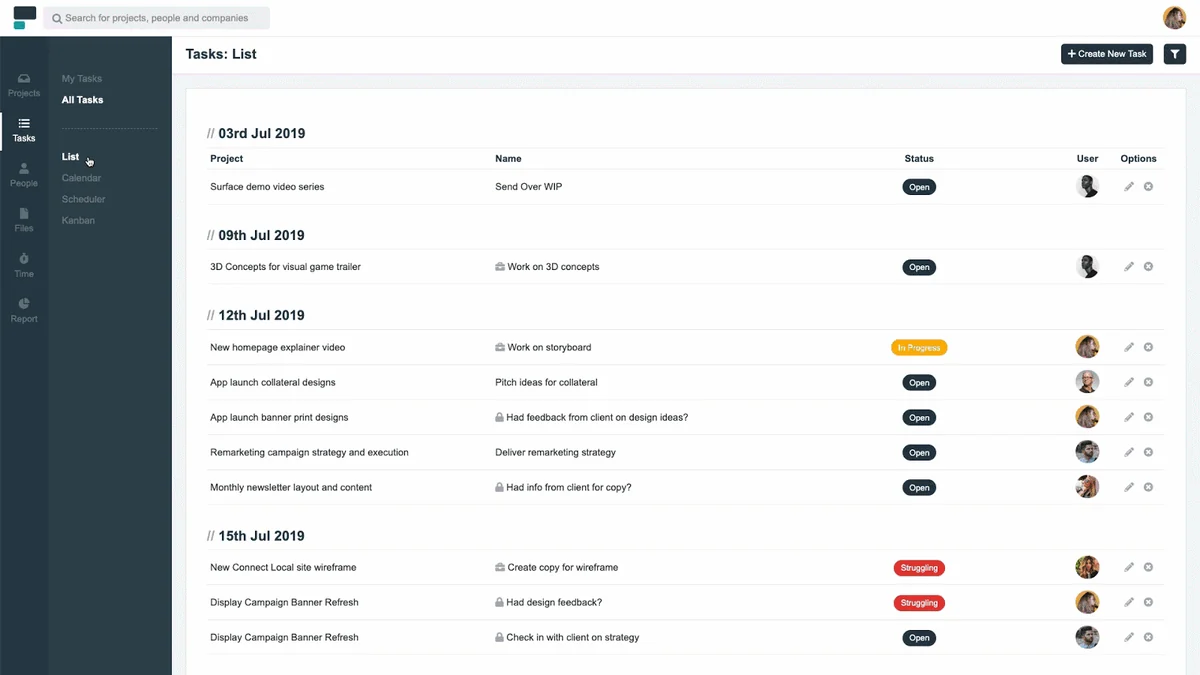Click into the search field at the top
This screenshot has width=1200, height=675.
155,17
